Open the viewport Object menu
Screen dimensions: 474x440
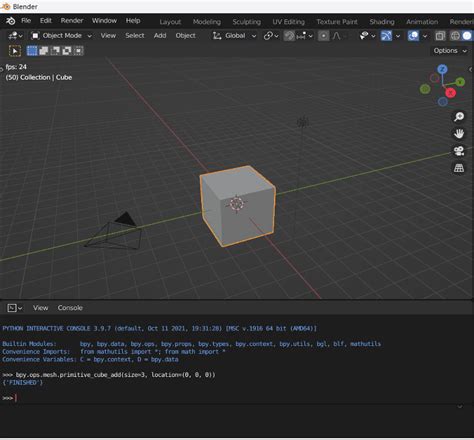click(x=186, y=36)
